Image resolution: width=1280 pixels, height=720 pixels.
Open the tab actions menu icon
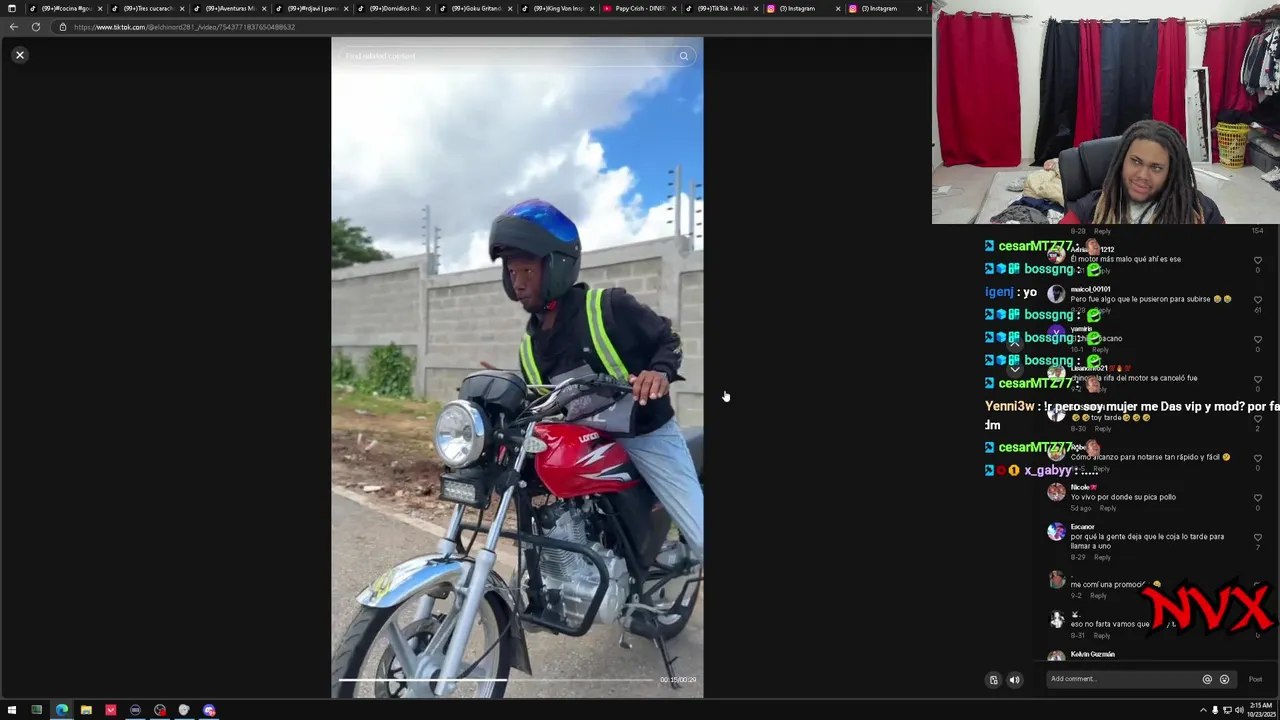click(x=11, y=8)
